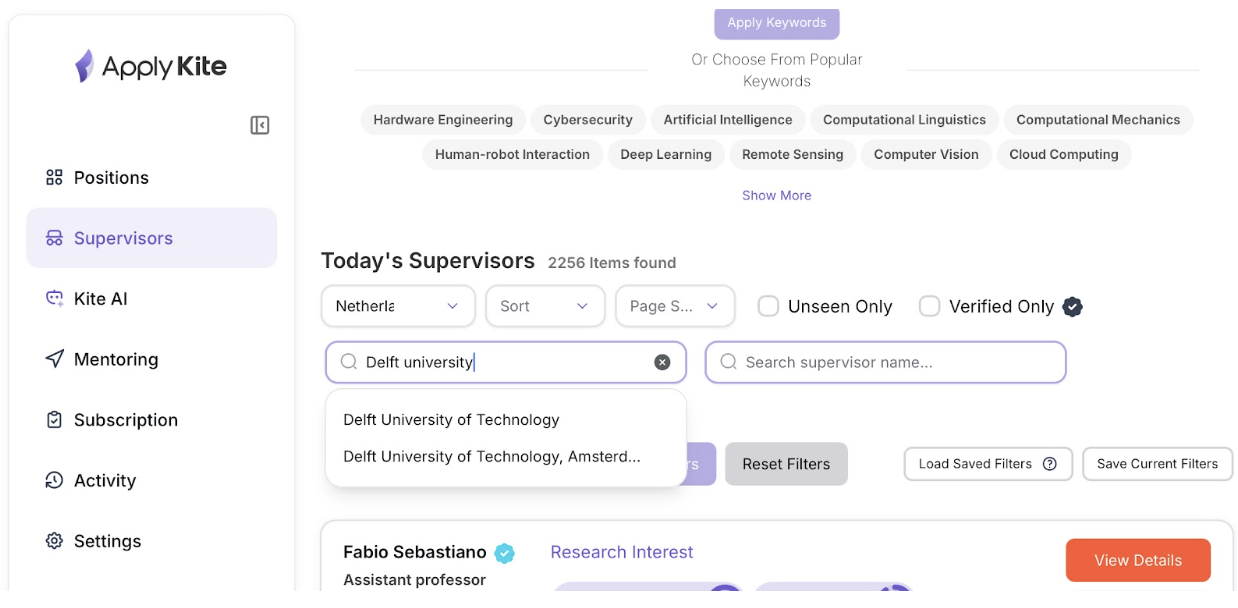Open the Sort dropdown
The image size is (1238, 608).
point(545,306)
